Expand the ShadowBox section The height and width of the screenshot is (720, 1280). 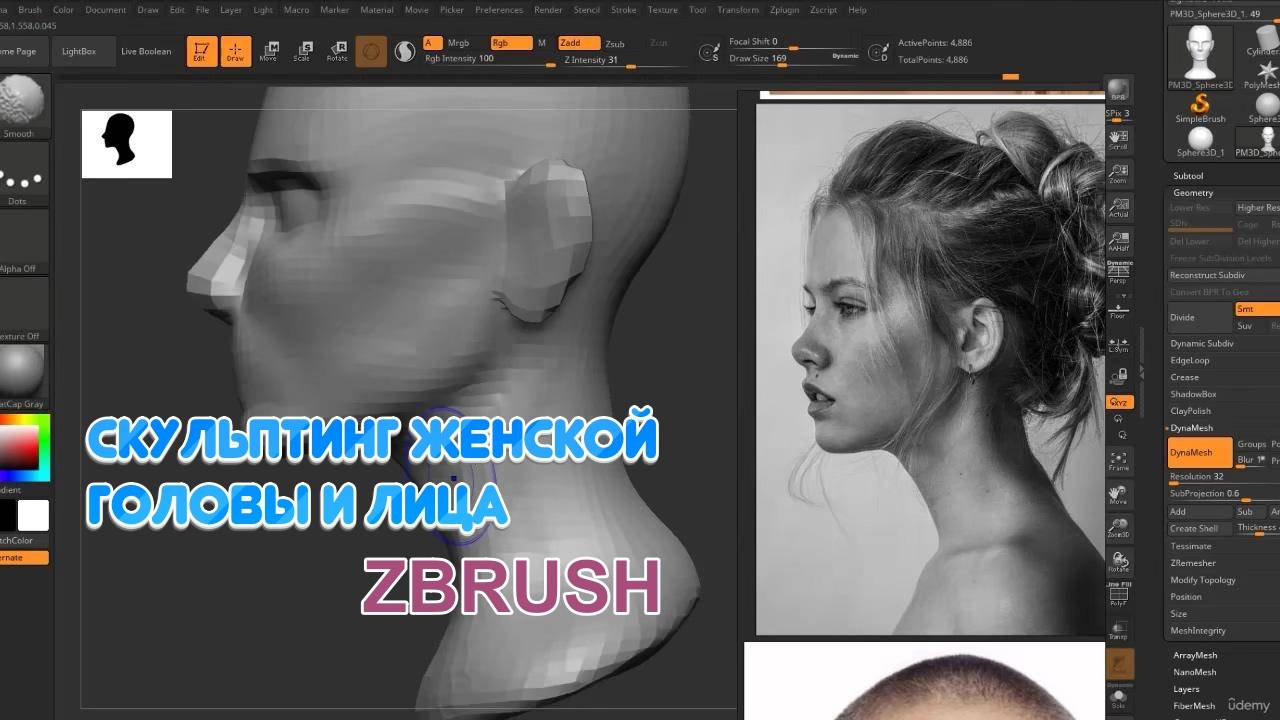coord(1194,394)
